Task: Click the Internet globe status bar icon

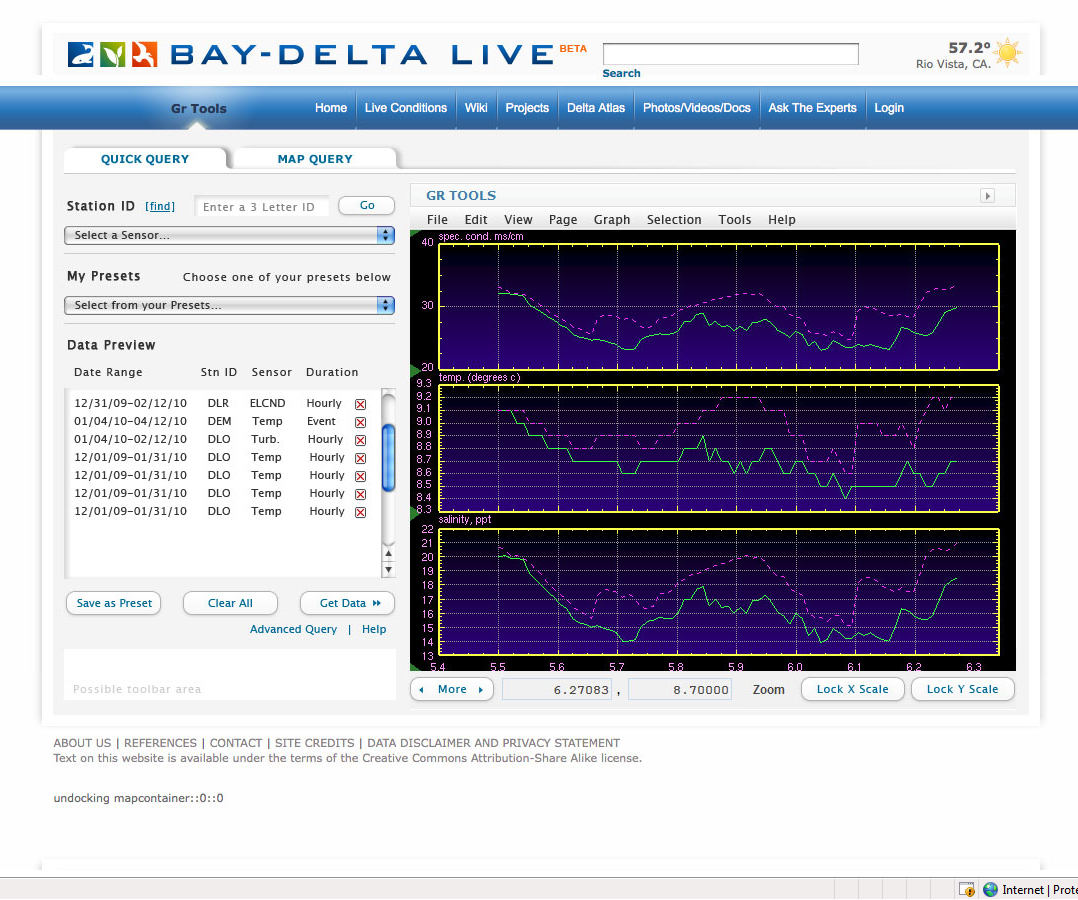Action: click(x=990, y=890)
